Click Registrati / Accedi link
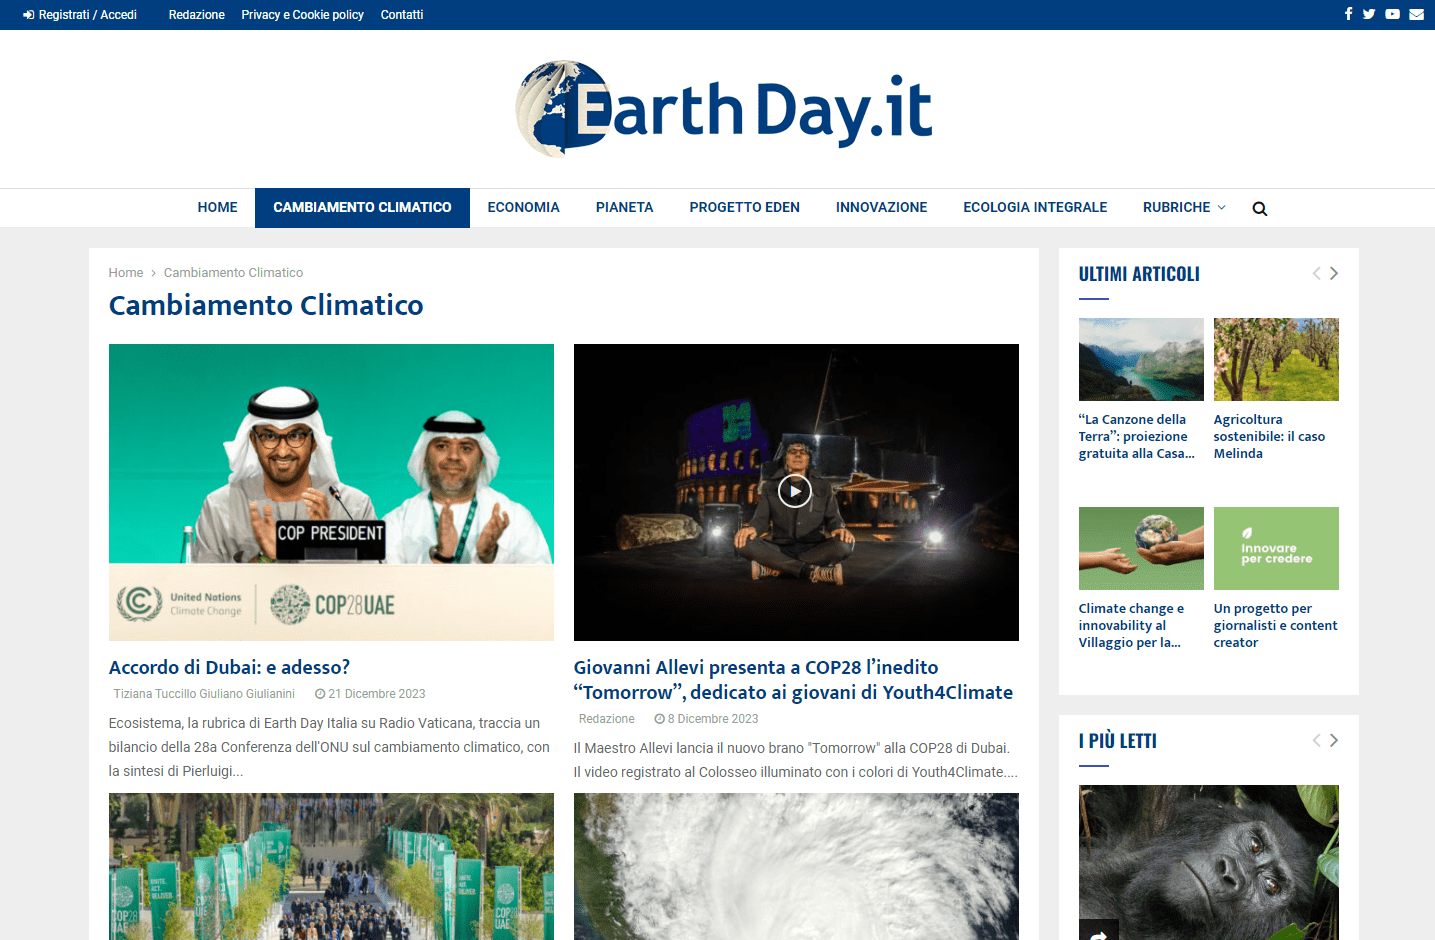Screen dimensions: 1435x940 pos(80,14)
